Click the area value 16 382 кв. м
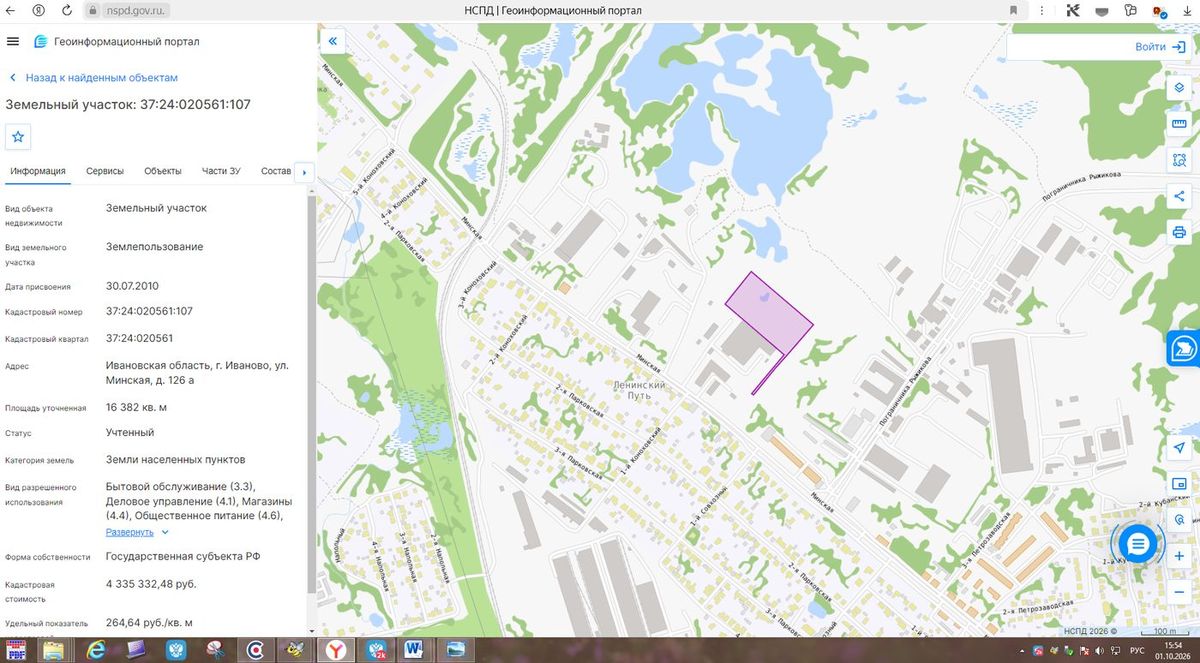This screenshot has height=663, width=1200. coord(136,408)
